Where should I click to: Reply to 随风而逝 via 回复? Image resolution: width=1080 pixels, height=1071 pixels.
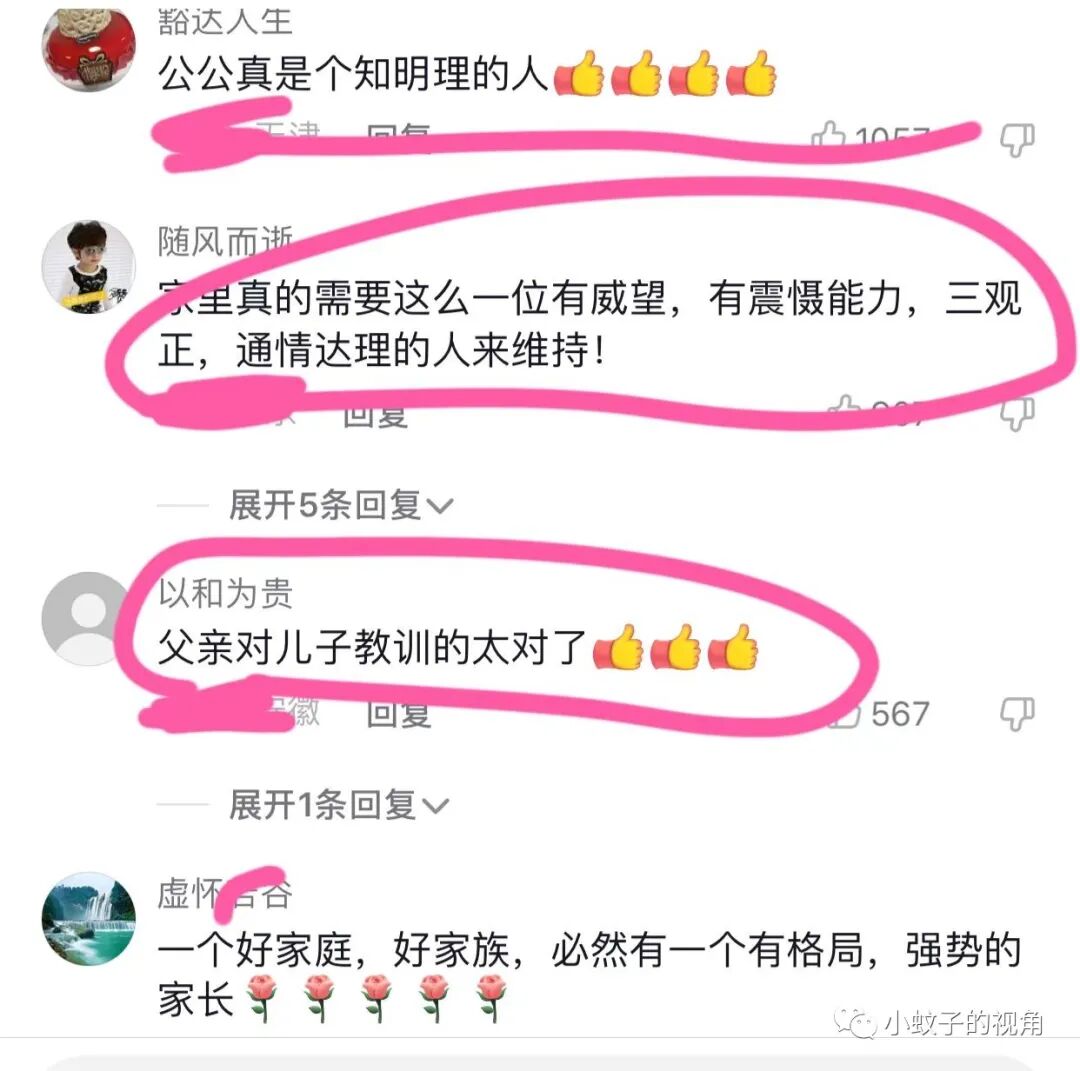[x=375, y=415]
